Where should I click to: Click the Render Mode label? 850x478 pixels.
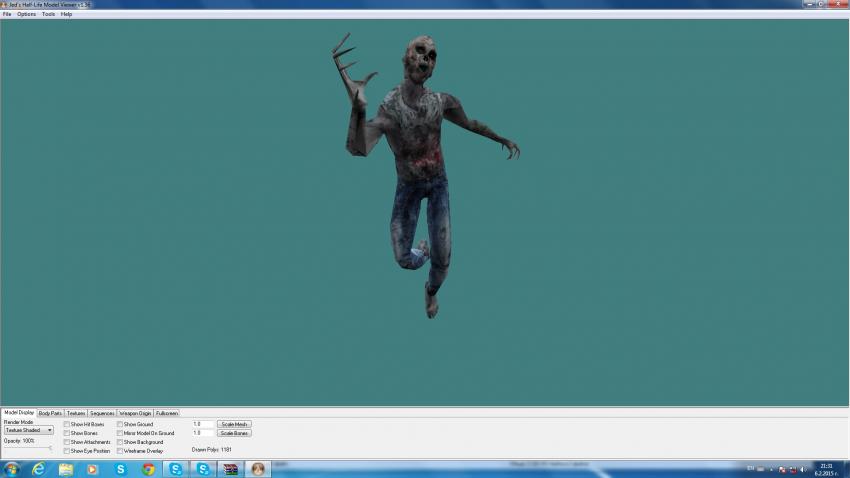point(18,422)
